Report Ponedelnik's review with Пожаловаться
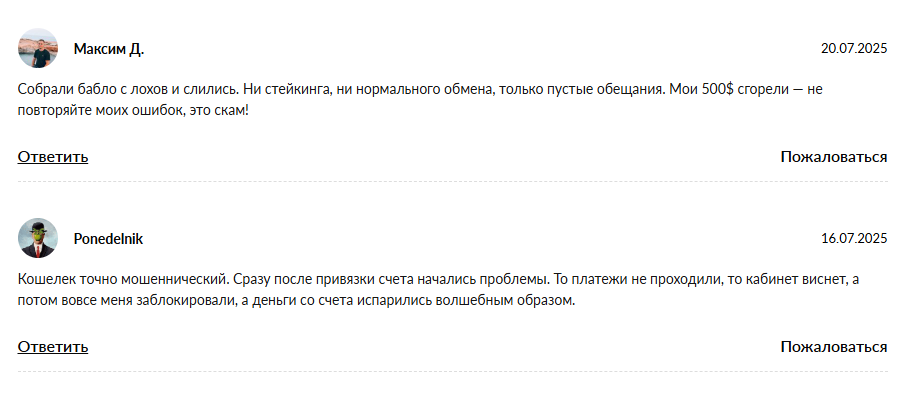 coord(834,346)
